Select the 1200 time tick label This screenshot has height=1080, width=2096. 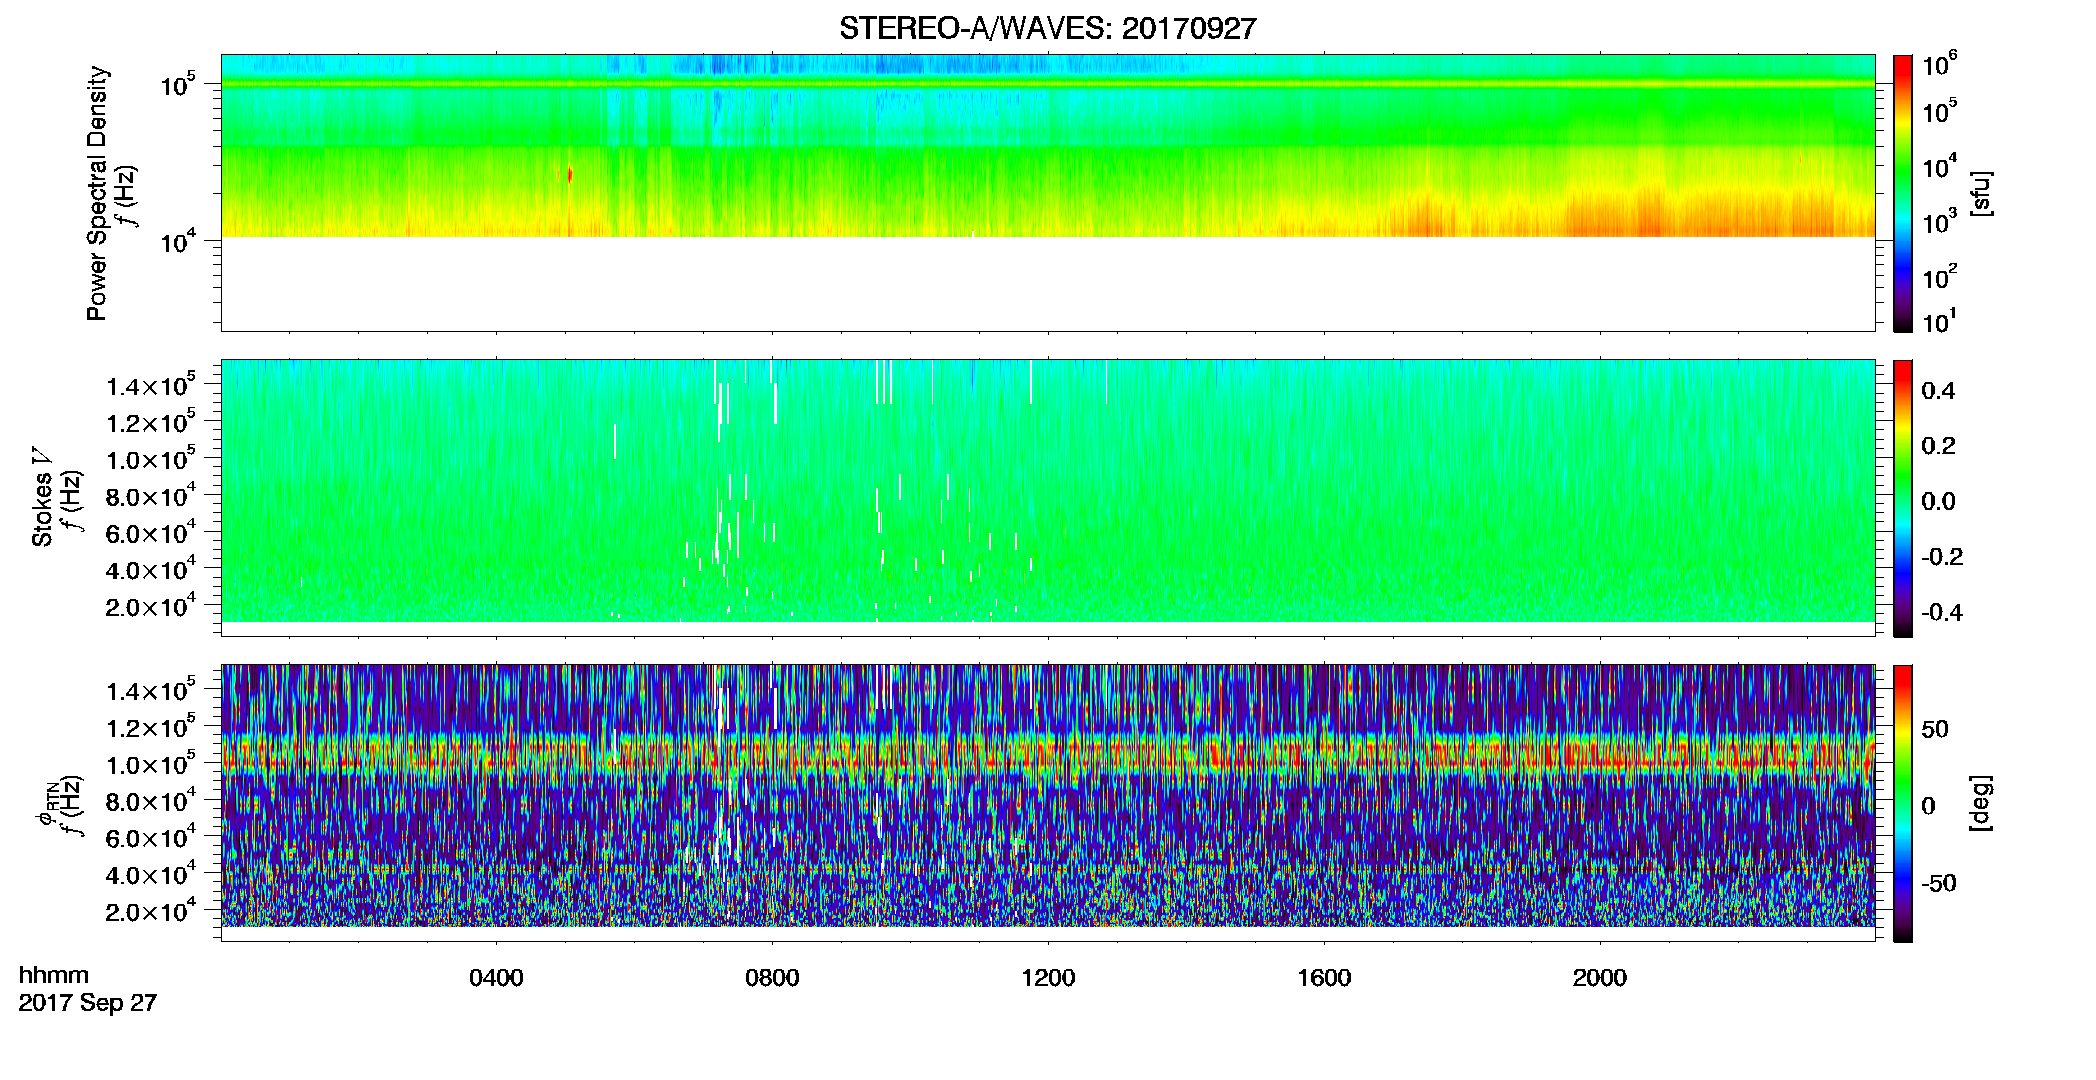pyautogui.click(x=1048, y=978)
